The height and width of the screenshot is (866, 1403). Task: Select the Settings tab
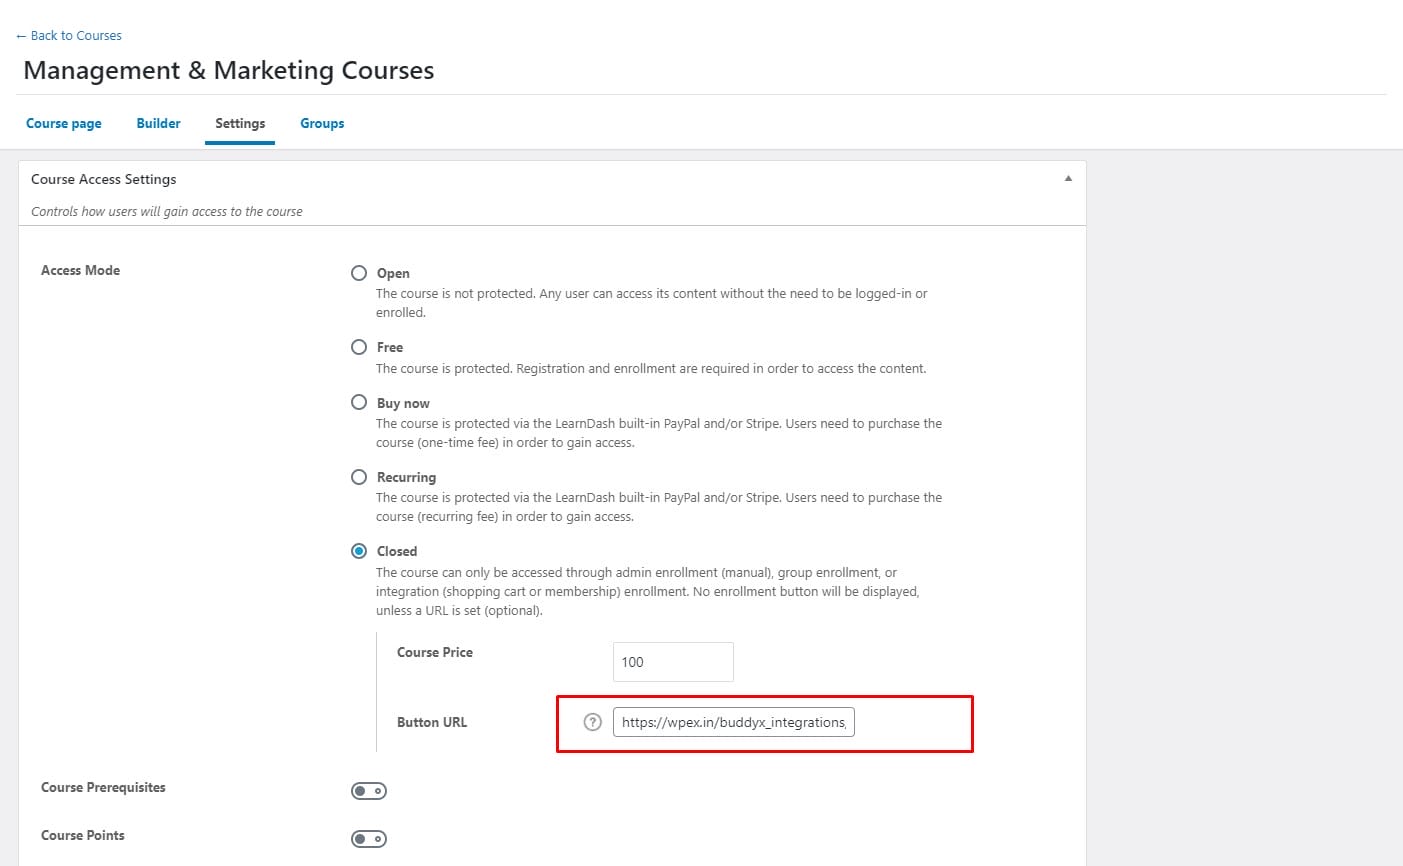coord(240,123)
